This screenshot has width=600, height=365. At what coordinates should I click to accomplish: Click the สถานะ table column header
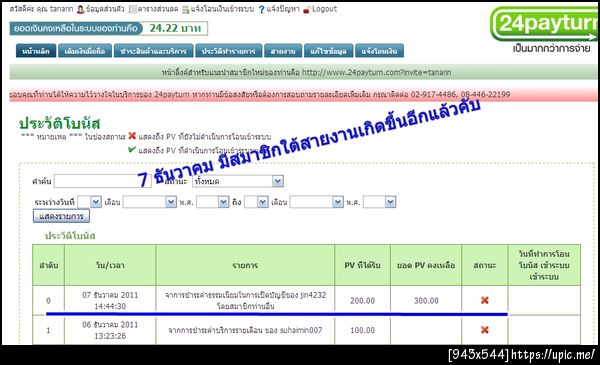point(484,265)
